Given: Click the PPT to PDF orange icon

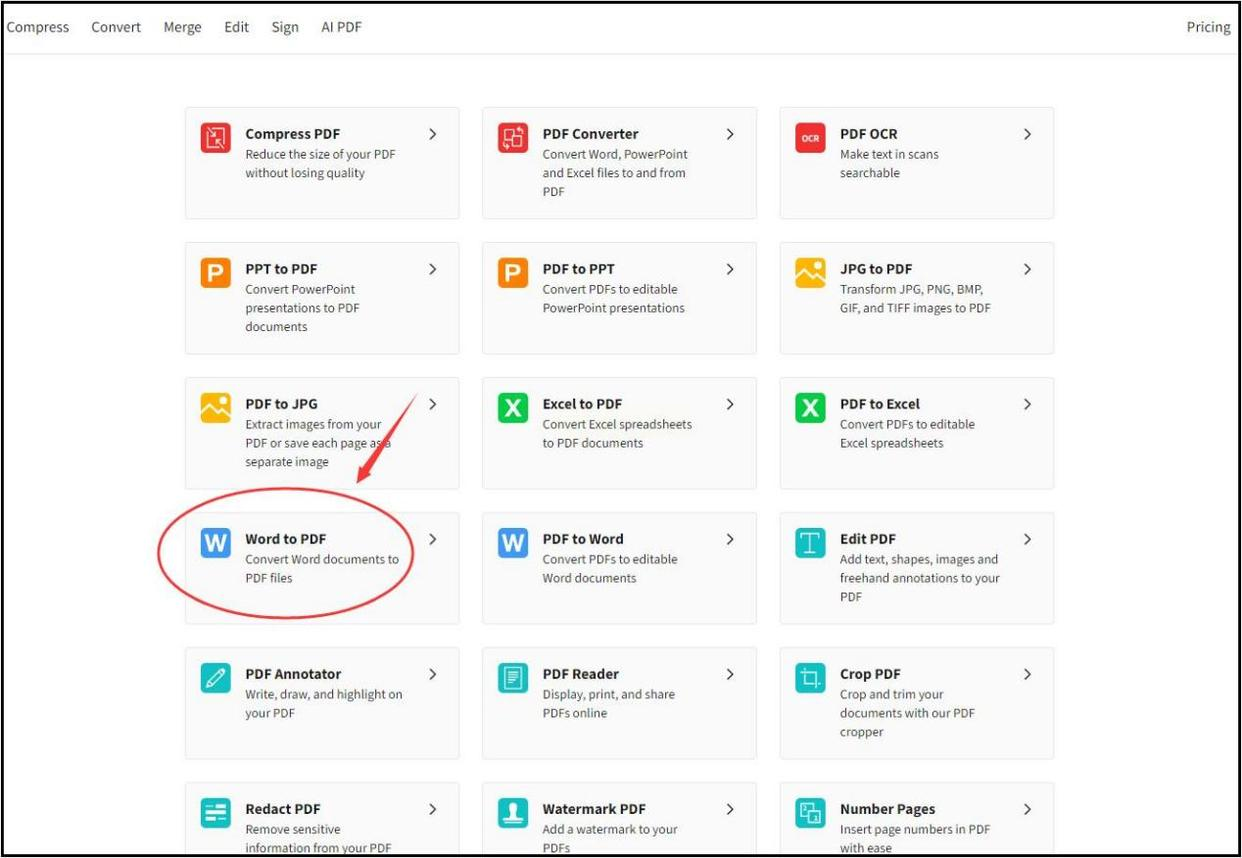Looking at the screenshot, I should coord(215,273).
